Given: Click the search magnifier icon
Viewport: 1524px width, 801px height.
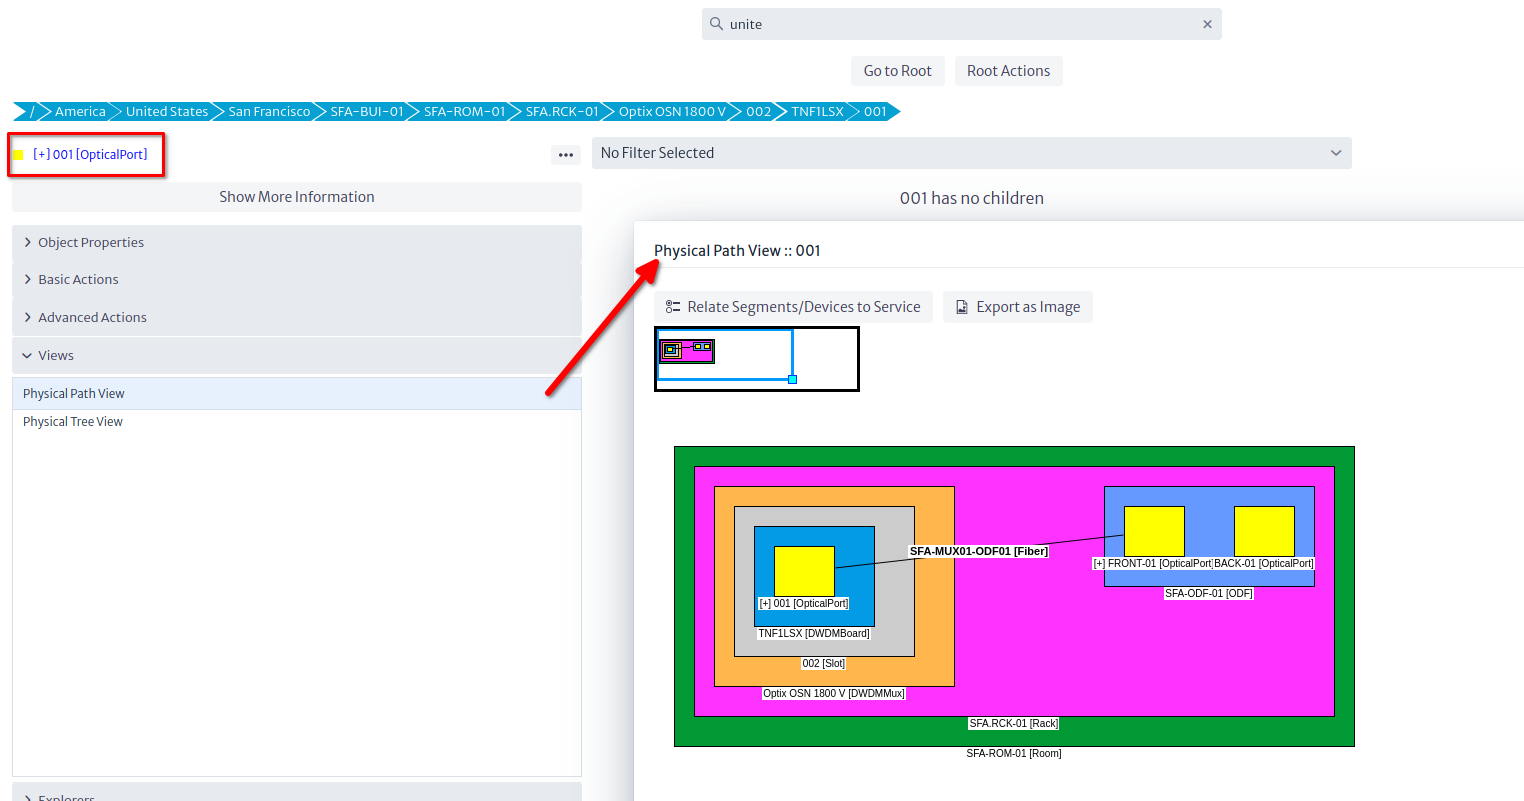Looking at the screenshot, I should coord(716,24).
